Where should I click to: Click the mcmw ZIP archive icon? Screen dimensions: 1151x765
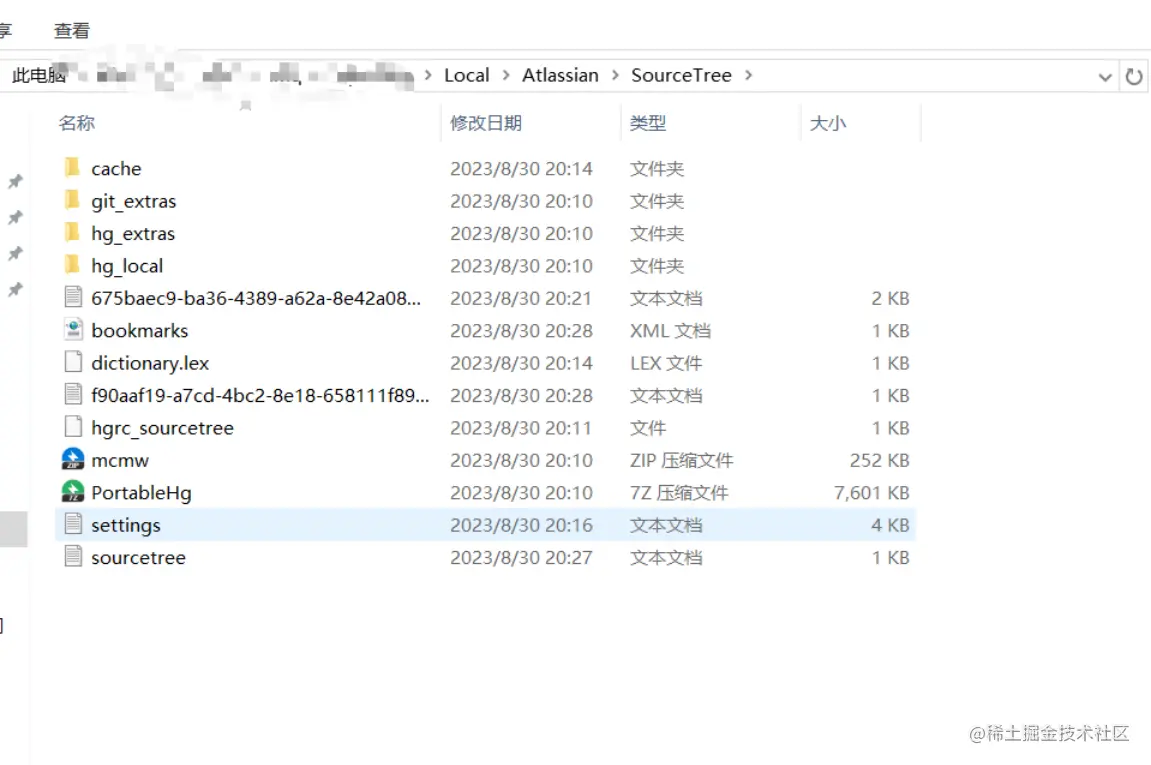click(x=73, y=460)
